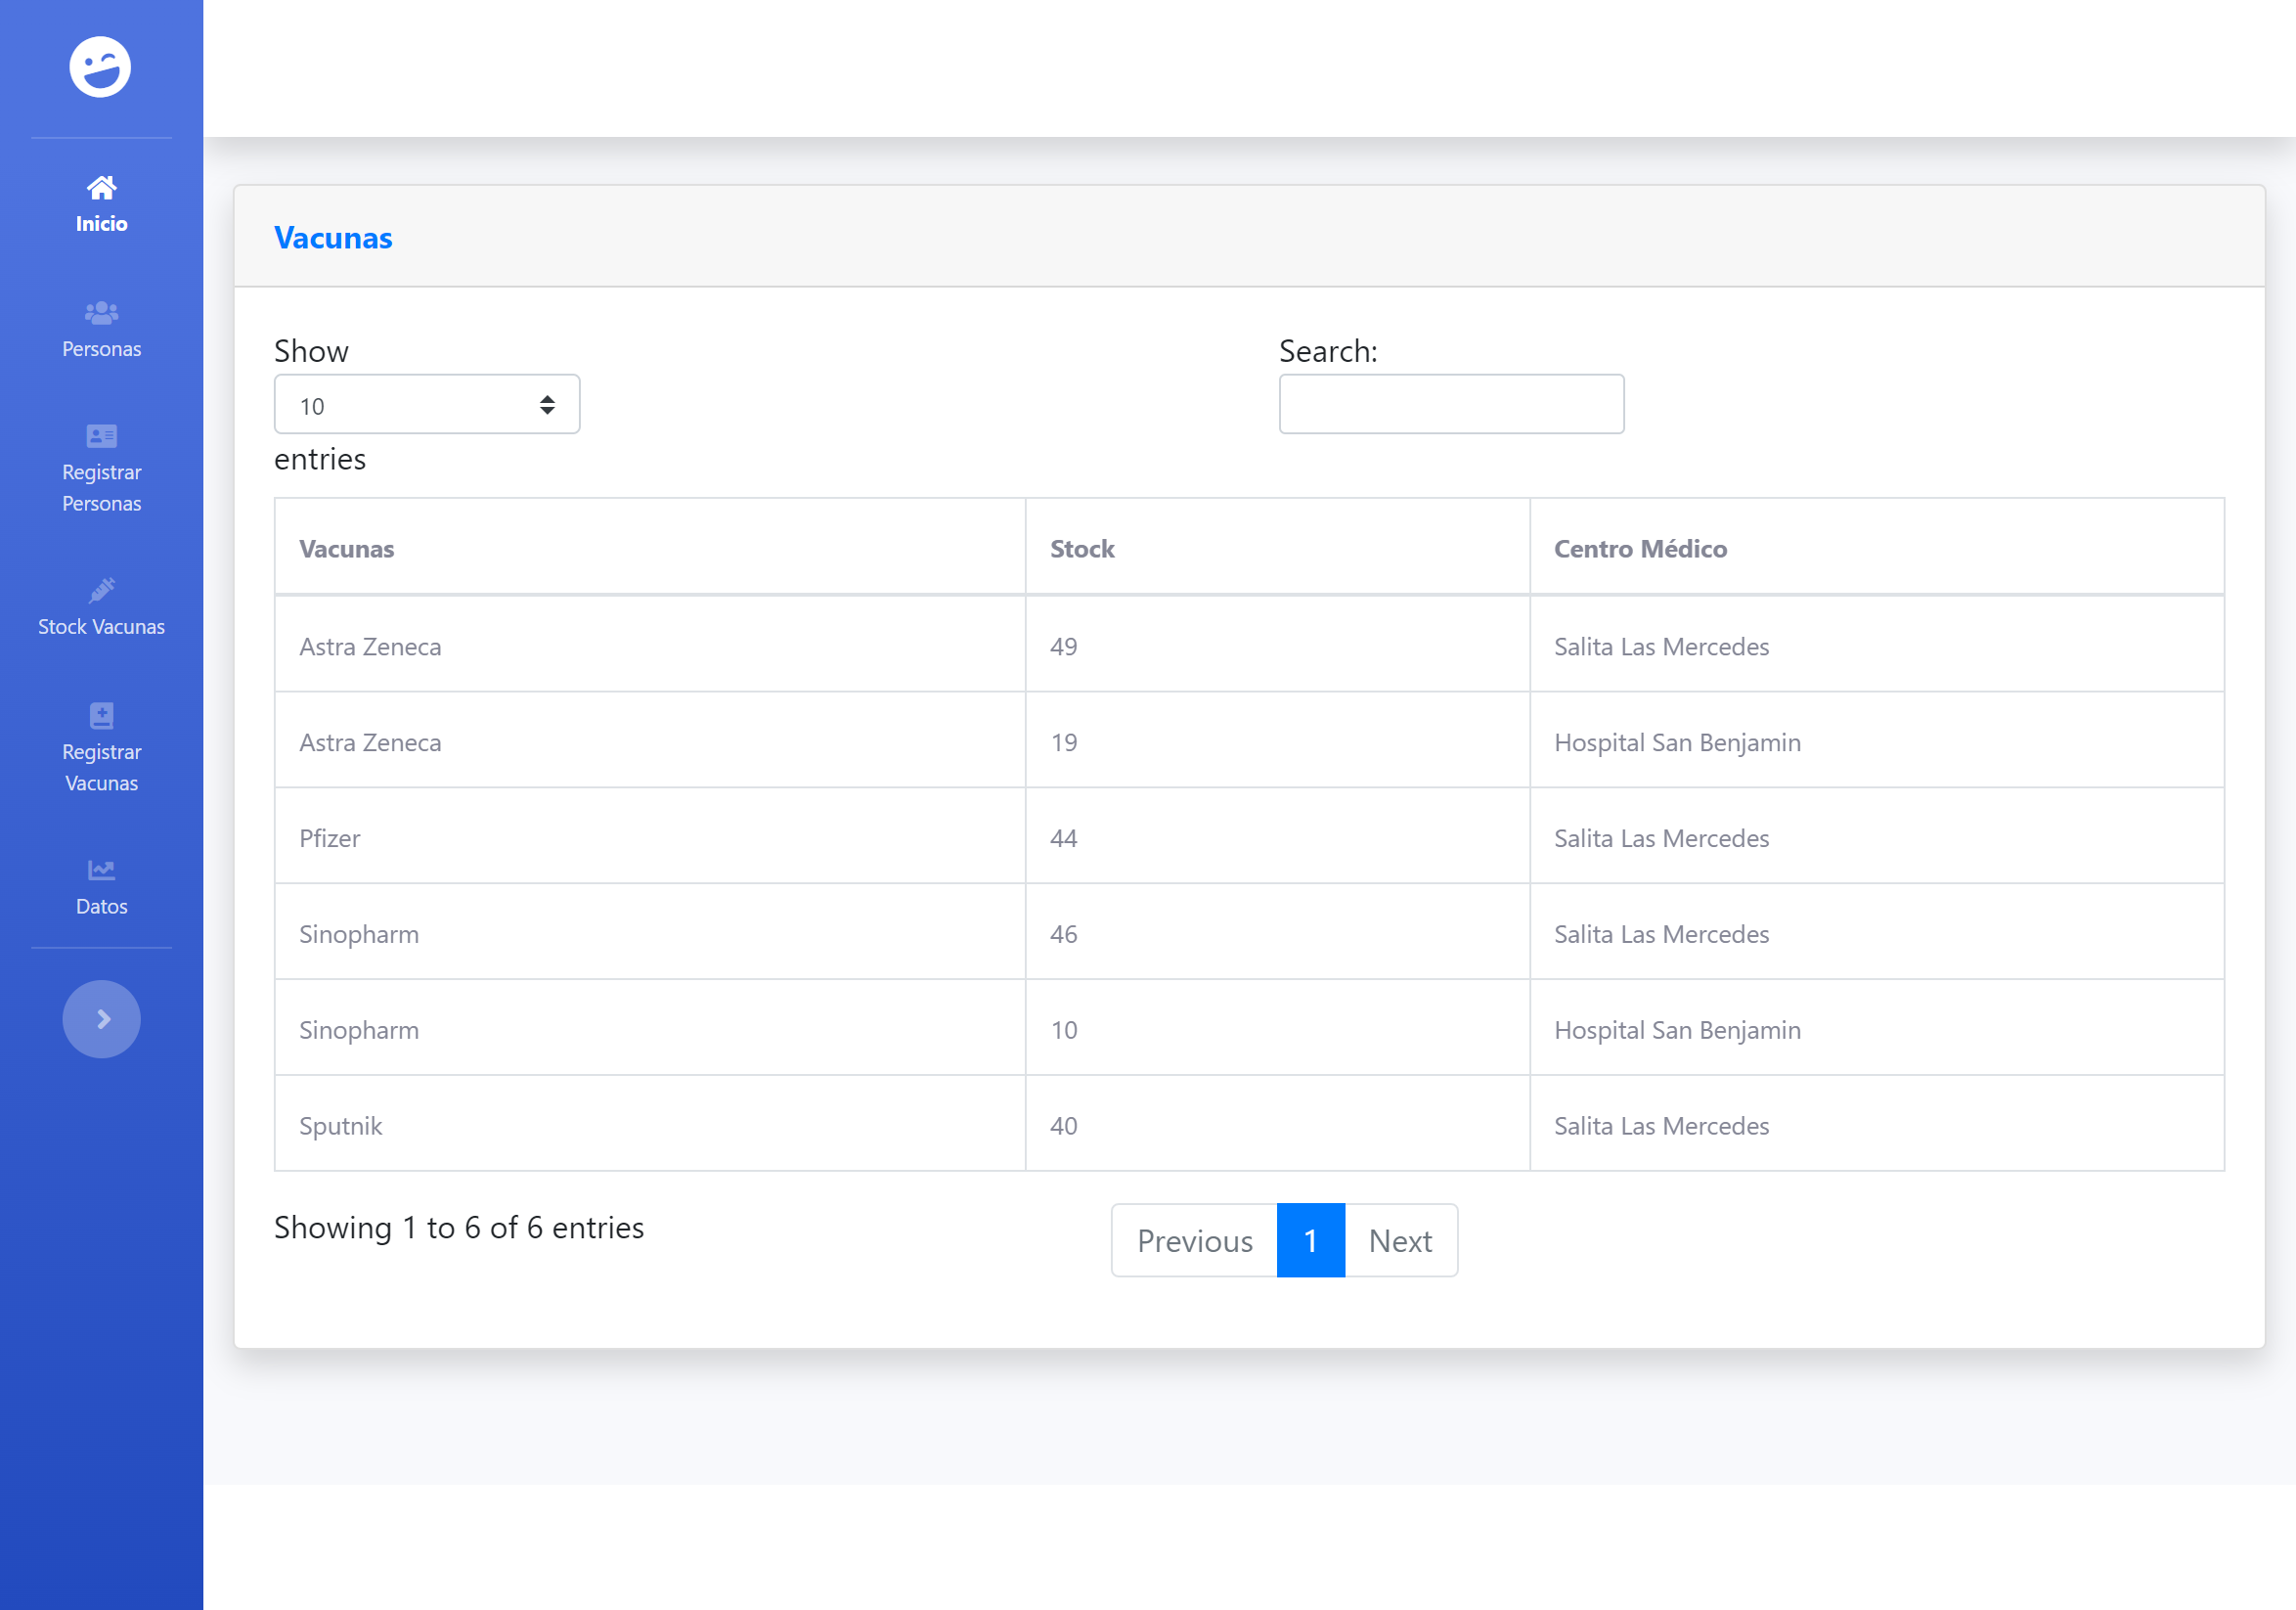The image size is (2296, 1610).
Task: Open Stock Vacunas syringe icon
Action: 101,590
